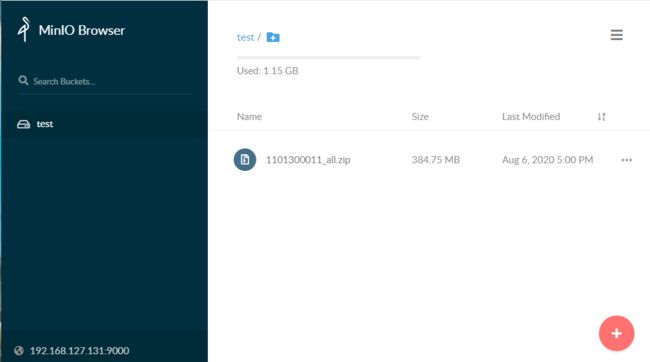Select the test bucket in sidebar
Screen dimensions: 650x362
104,124
